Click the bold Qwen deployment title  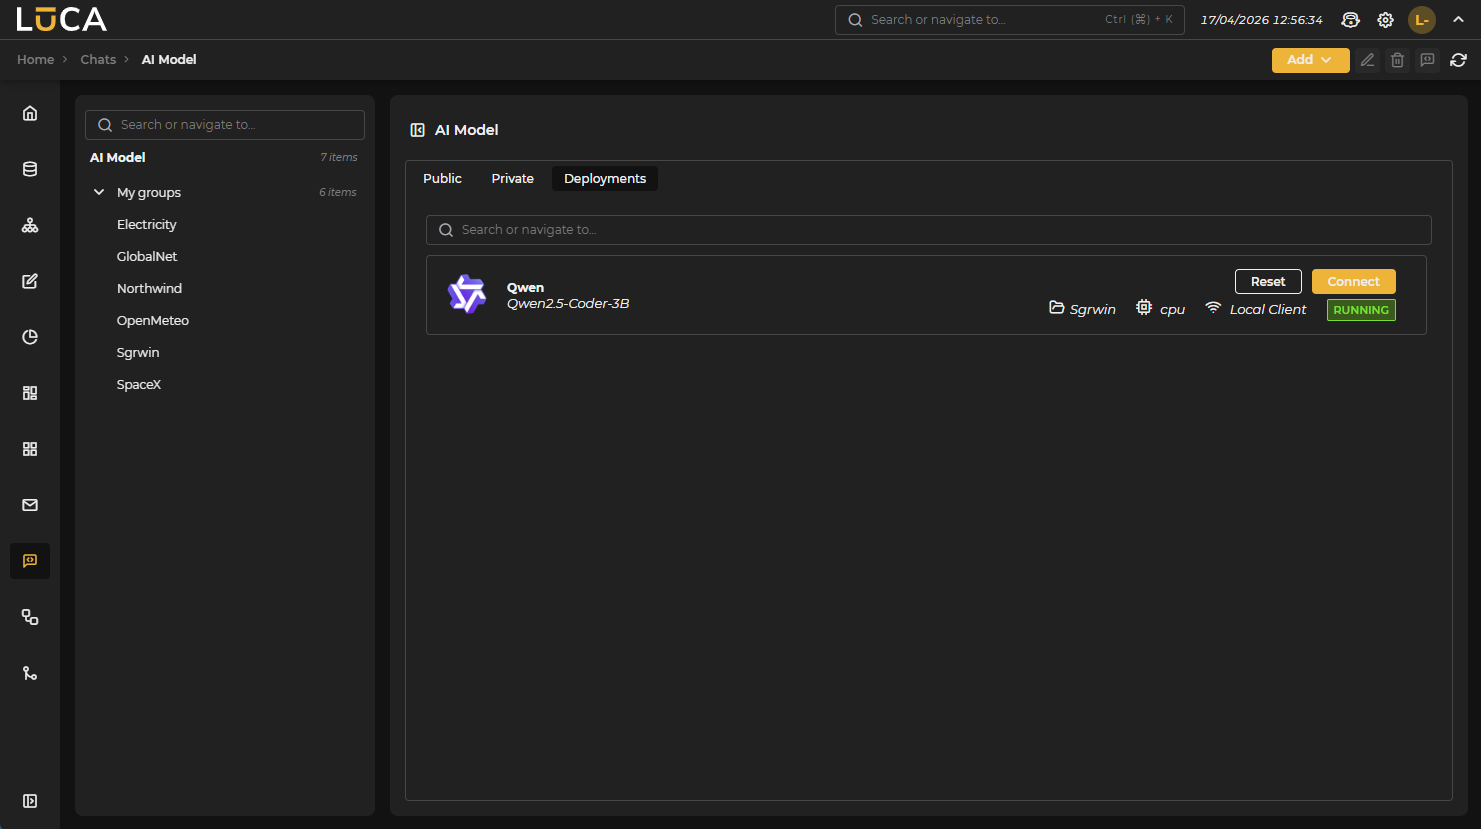pos(525,288)
